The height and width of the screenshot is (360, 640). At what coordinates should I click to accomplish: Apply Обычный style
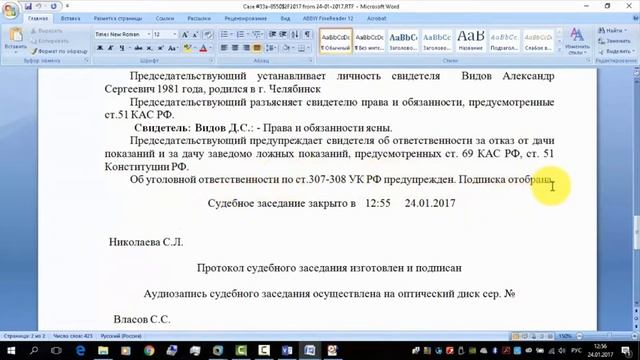coord(336,40)
